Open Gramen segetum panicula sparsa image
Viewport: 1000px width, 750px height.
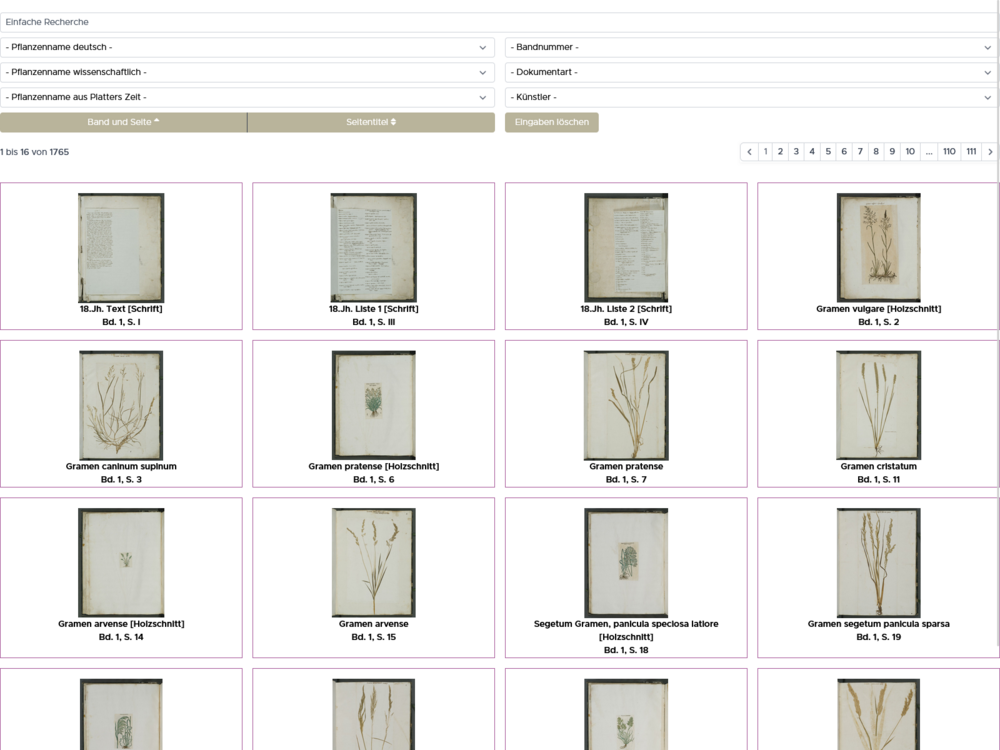click(x=878, y=562)
